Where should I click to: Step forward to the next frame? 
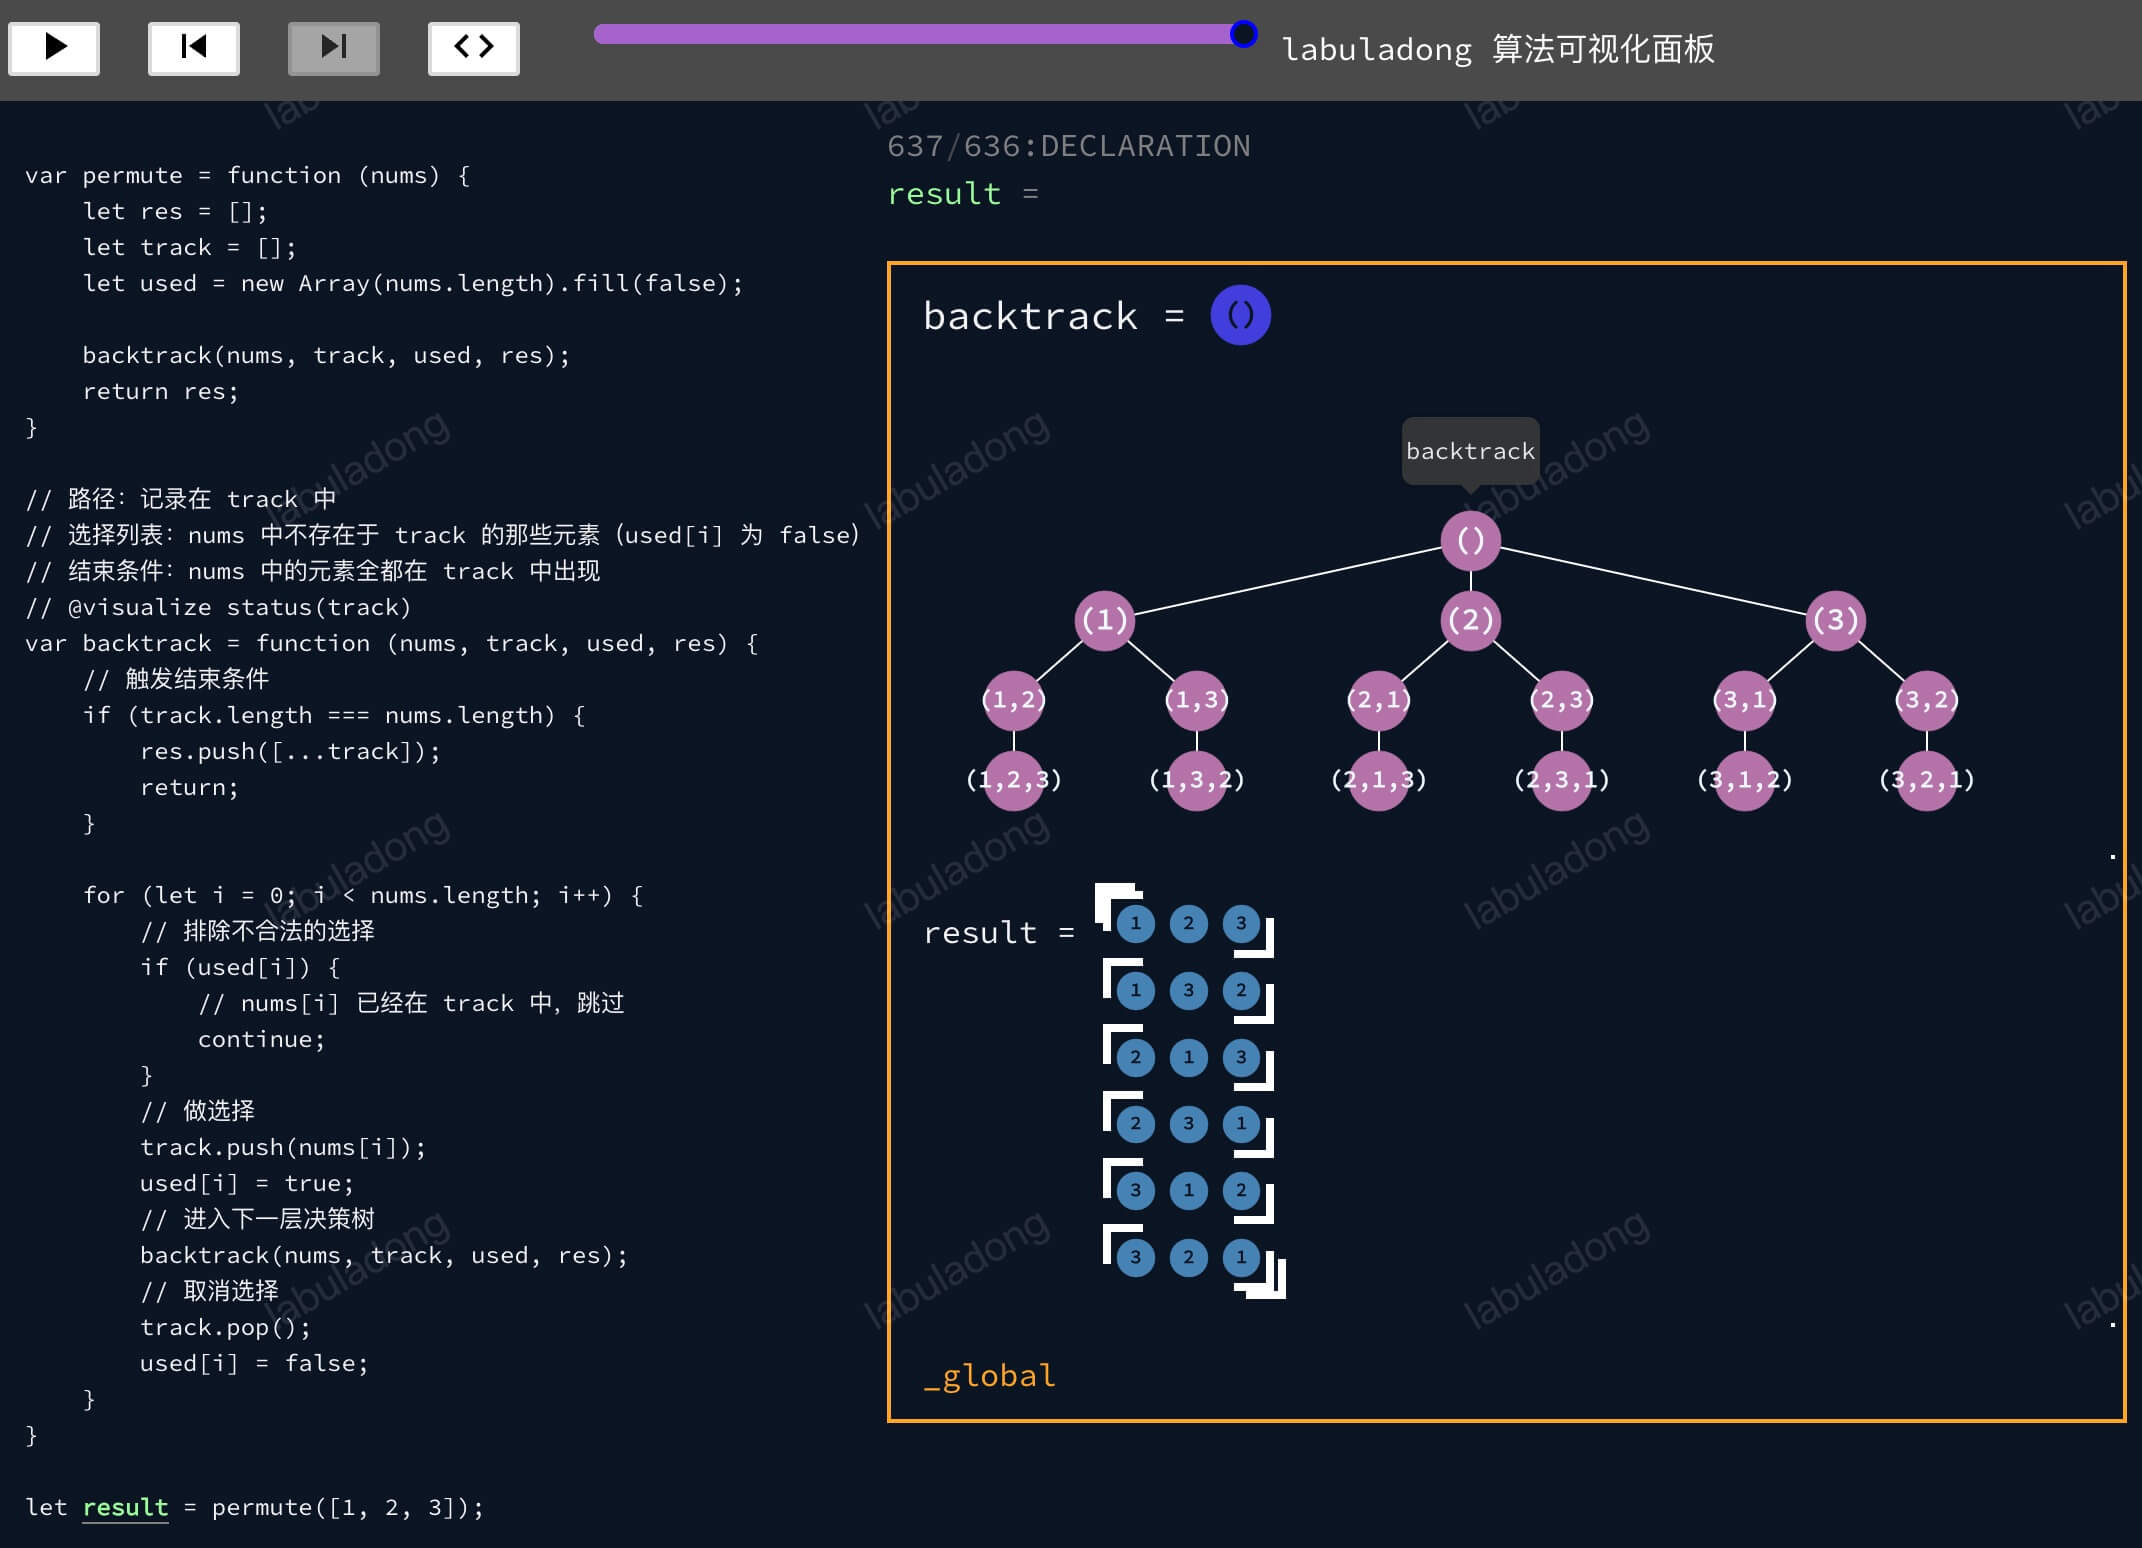point(334,47)
